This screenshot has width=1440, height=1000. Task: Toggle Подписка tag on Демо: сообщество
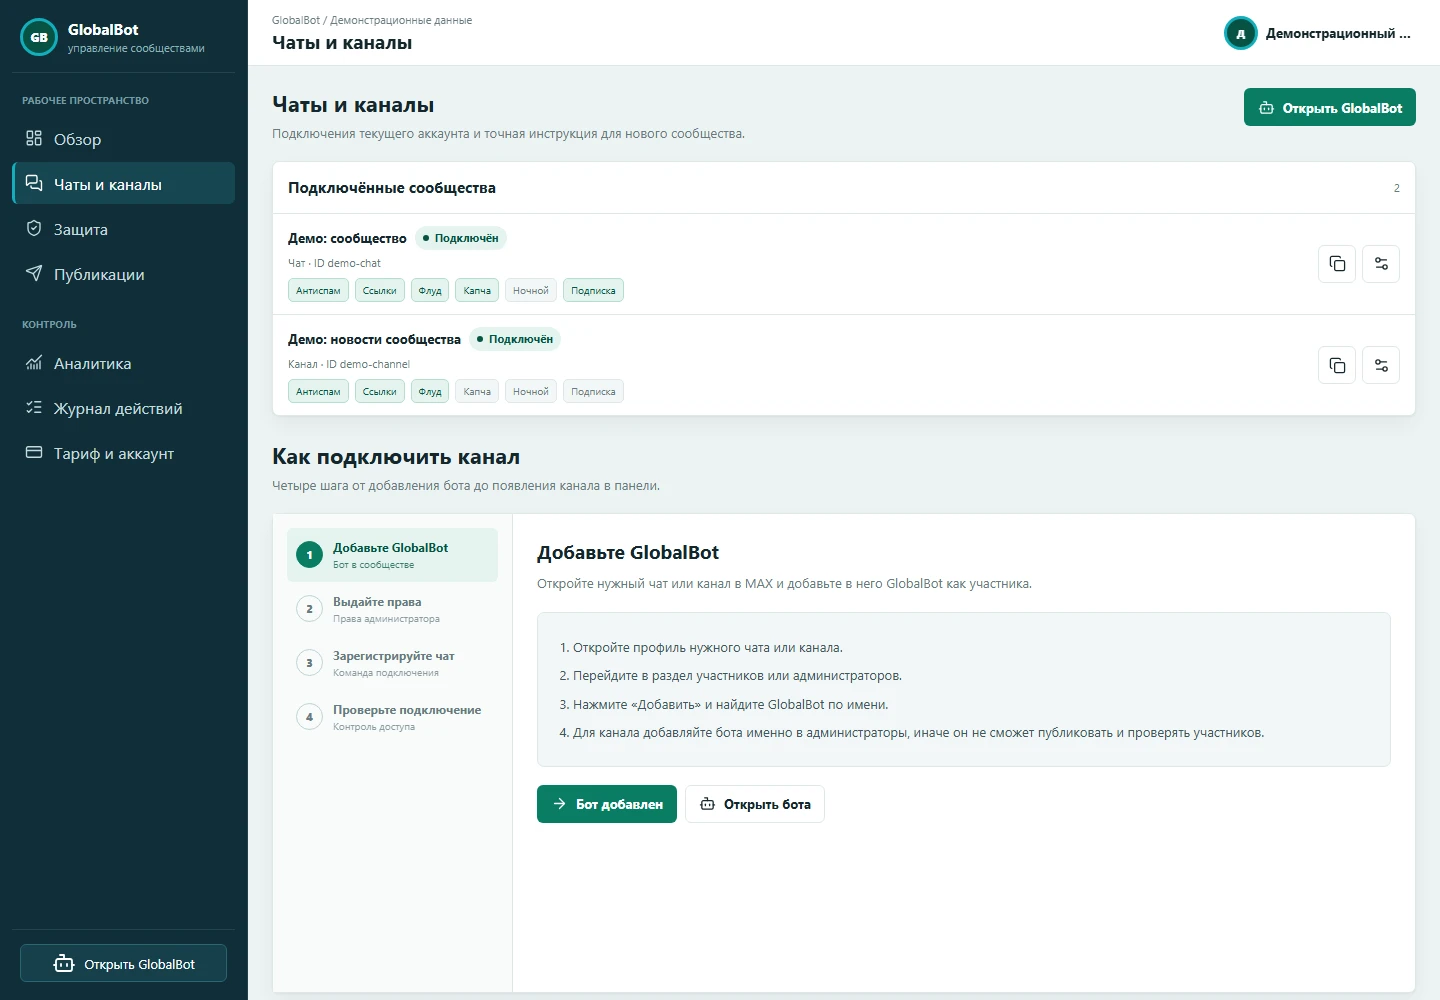[593, 291]
